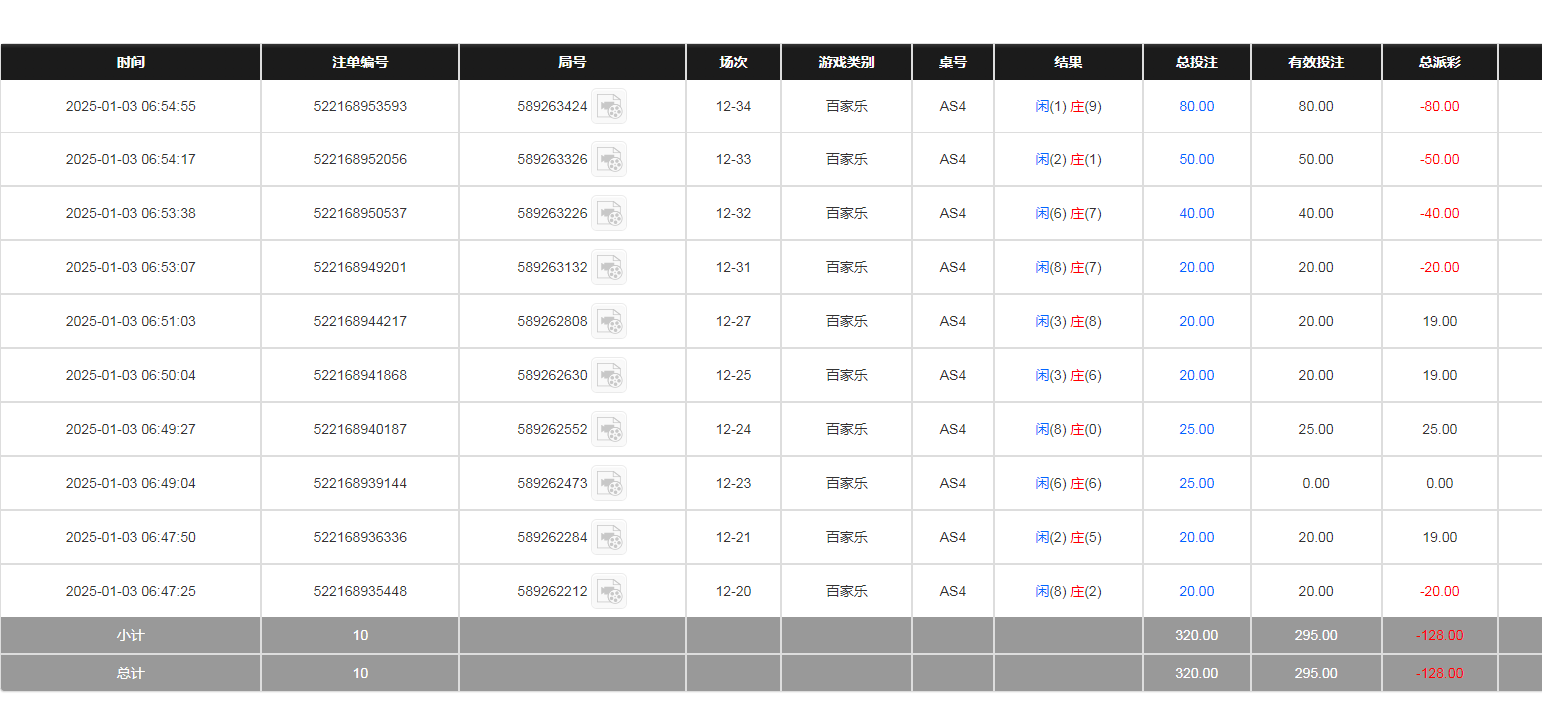
Task: Click result 闲(6) 庄(6) cell
Action: [1068, 484]
